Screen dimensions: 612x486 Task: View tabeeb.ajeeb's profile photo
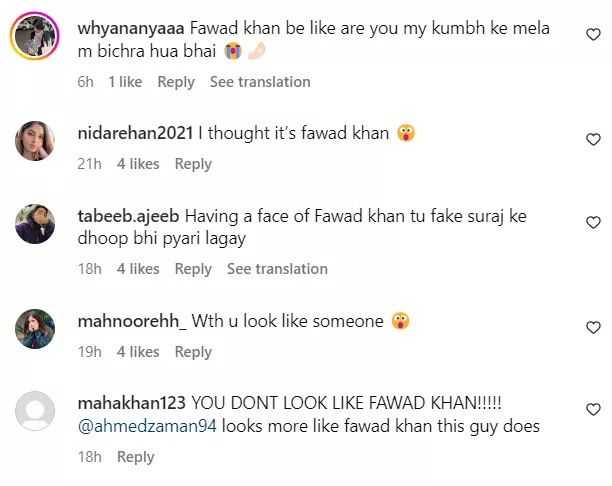point(34,224)
